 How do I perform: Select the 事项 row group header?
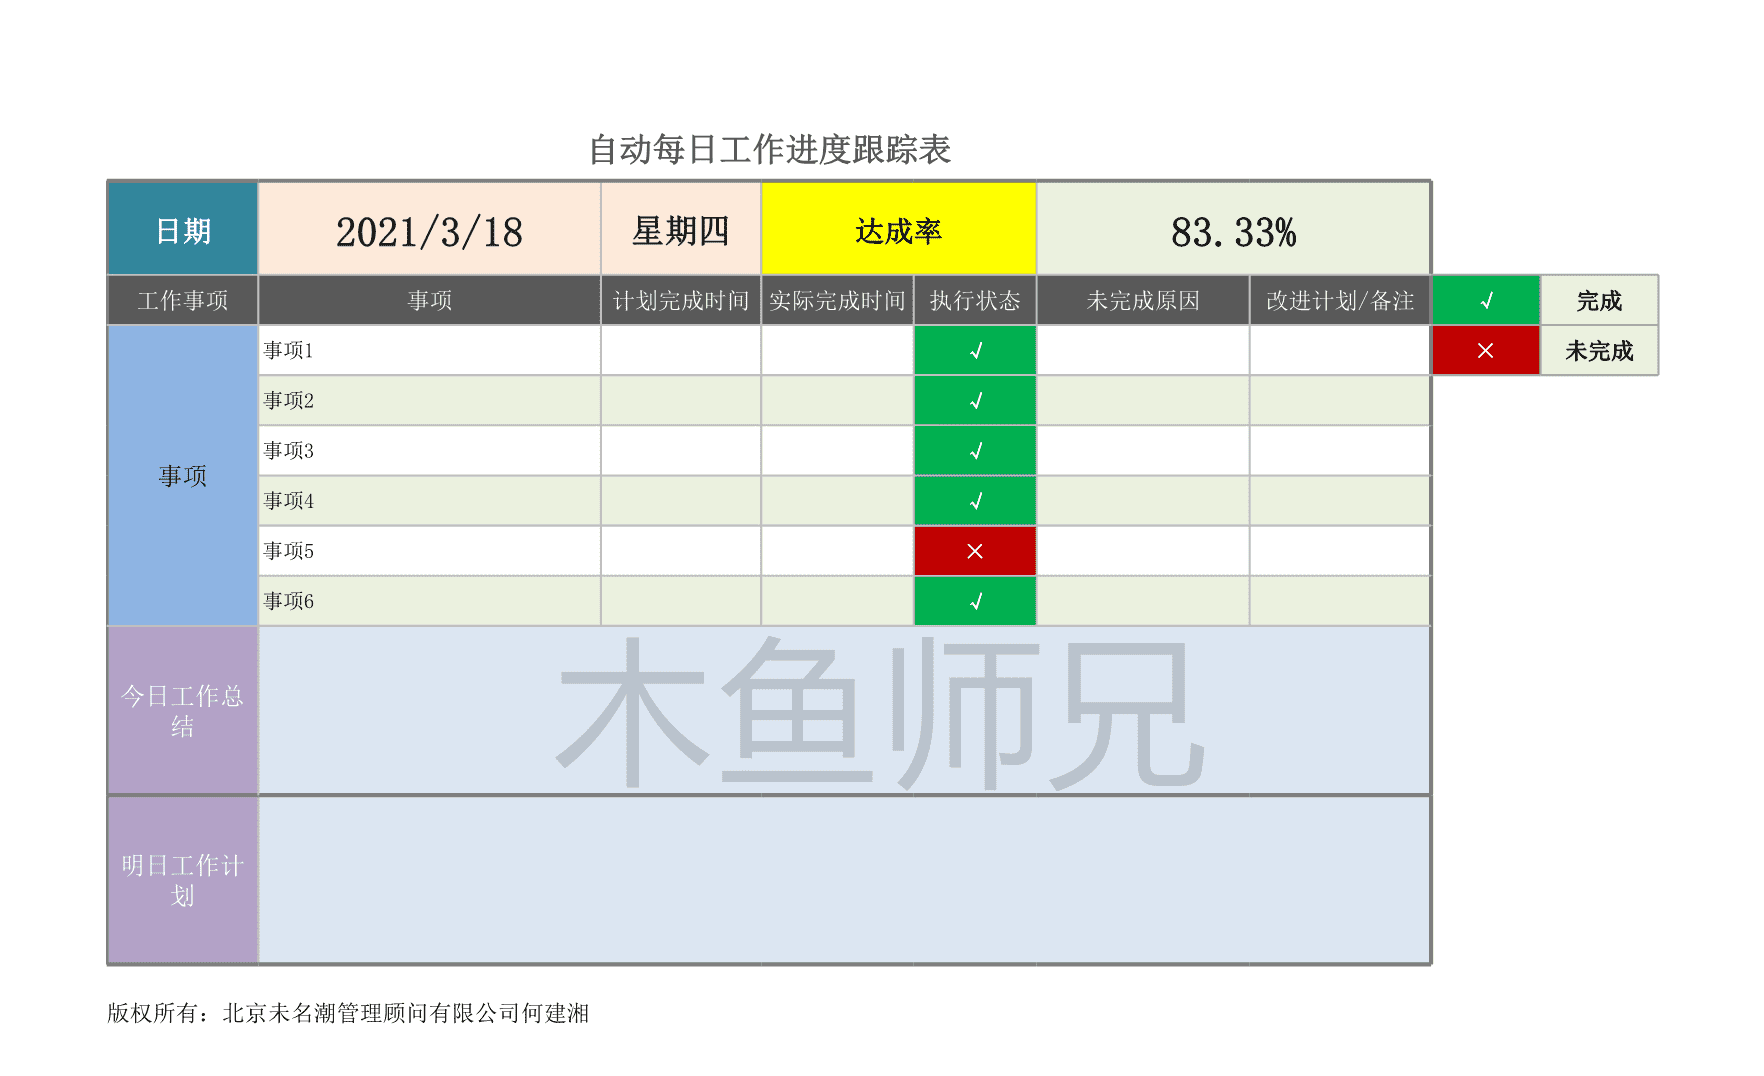click(x=181, y=477)
